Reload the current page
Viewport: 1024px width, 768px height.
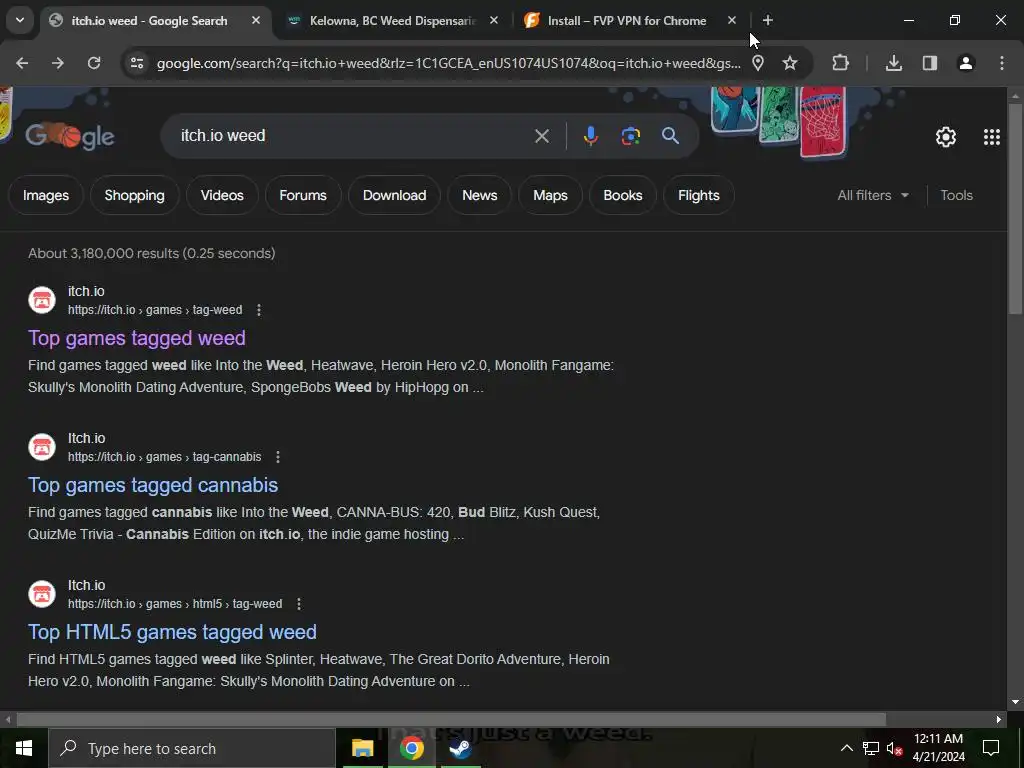[x=94, y=63]
